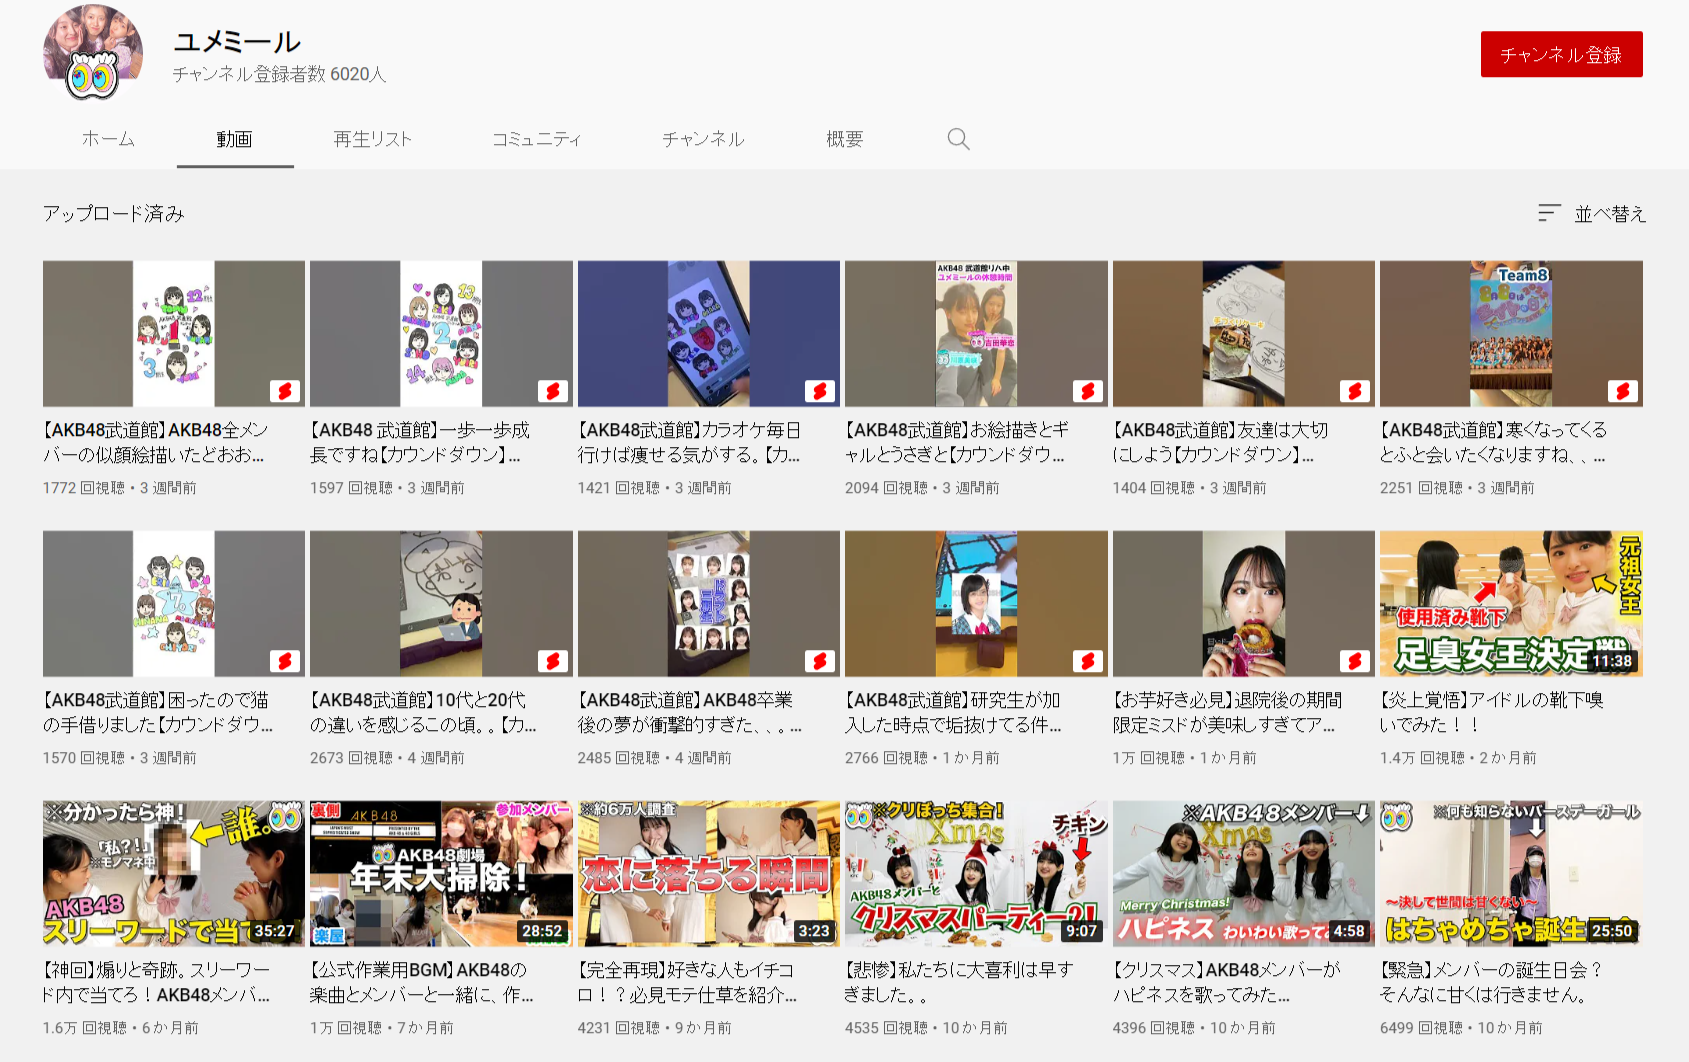Open the 年末大掃除 28:52 thumbnail
Viewport: 1689px width, 1062px height.
(x=441, y=874)
